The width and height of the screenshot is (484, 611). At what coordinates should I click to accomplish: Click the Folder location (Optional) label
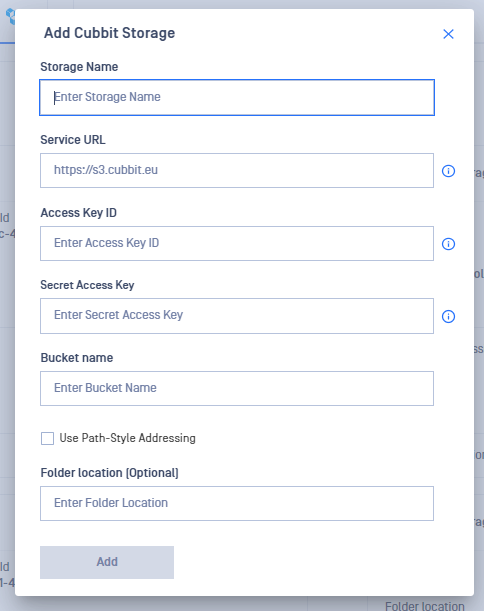point(110,473)
